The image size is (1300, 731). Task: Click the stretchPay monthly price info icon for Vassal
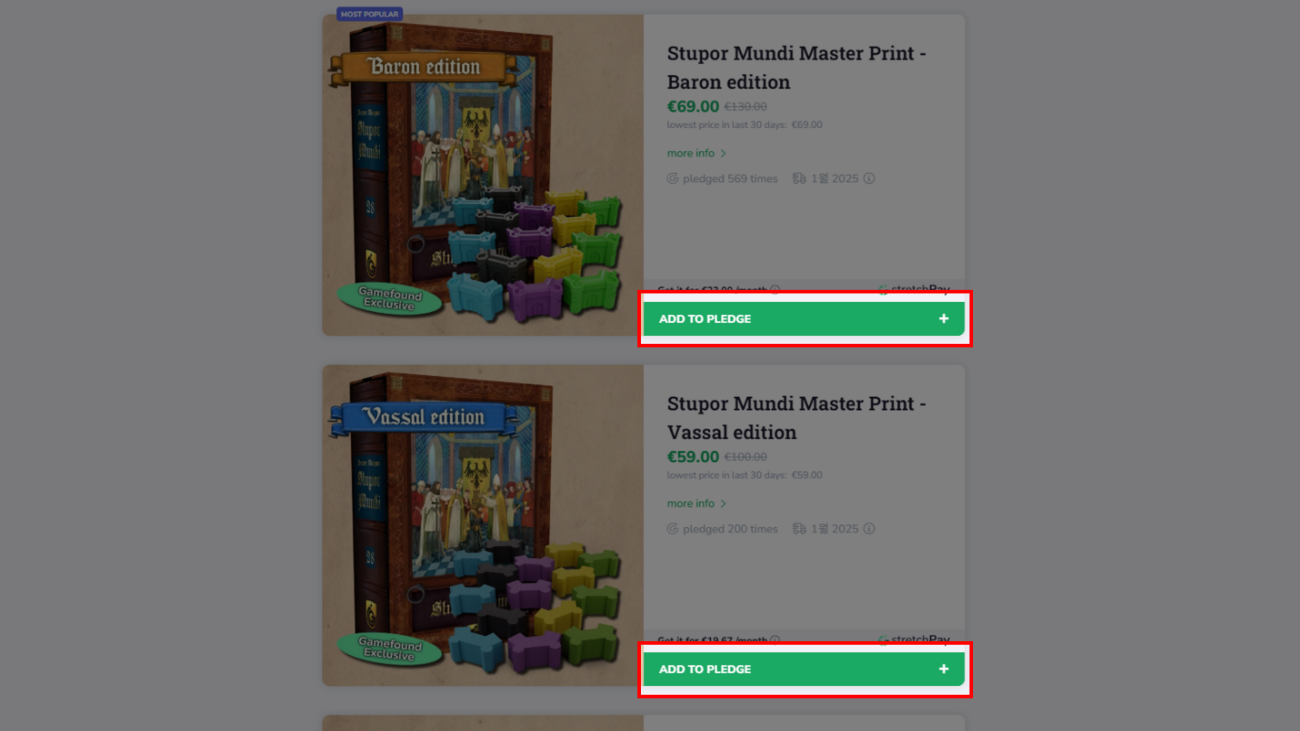[x=775, y=640]
